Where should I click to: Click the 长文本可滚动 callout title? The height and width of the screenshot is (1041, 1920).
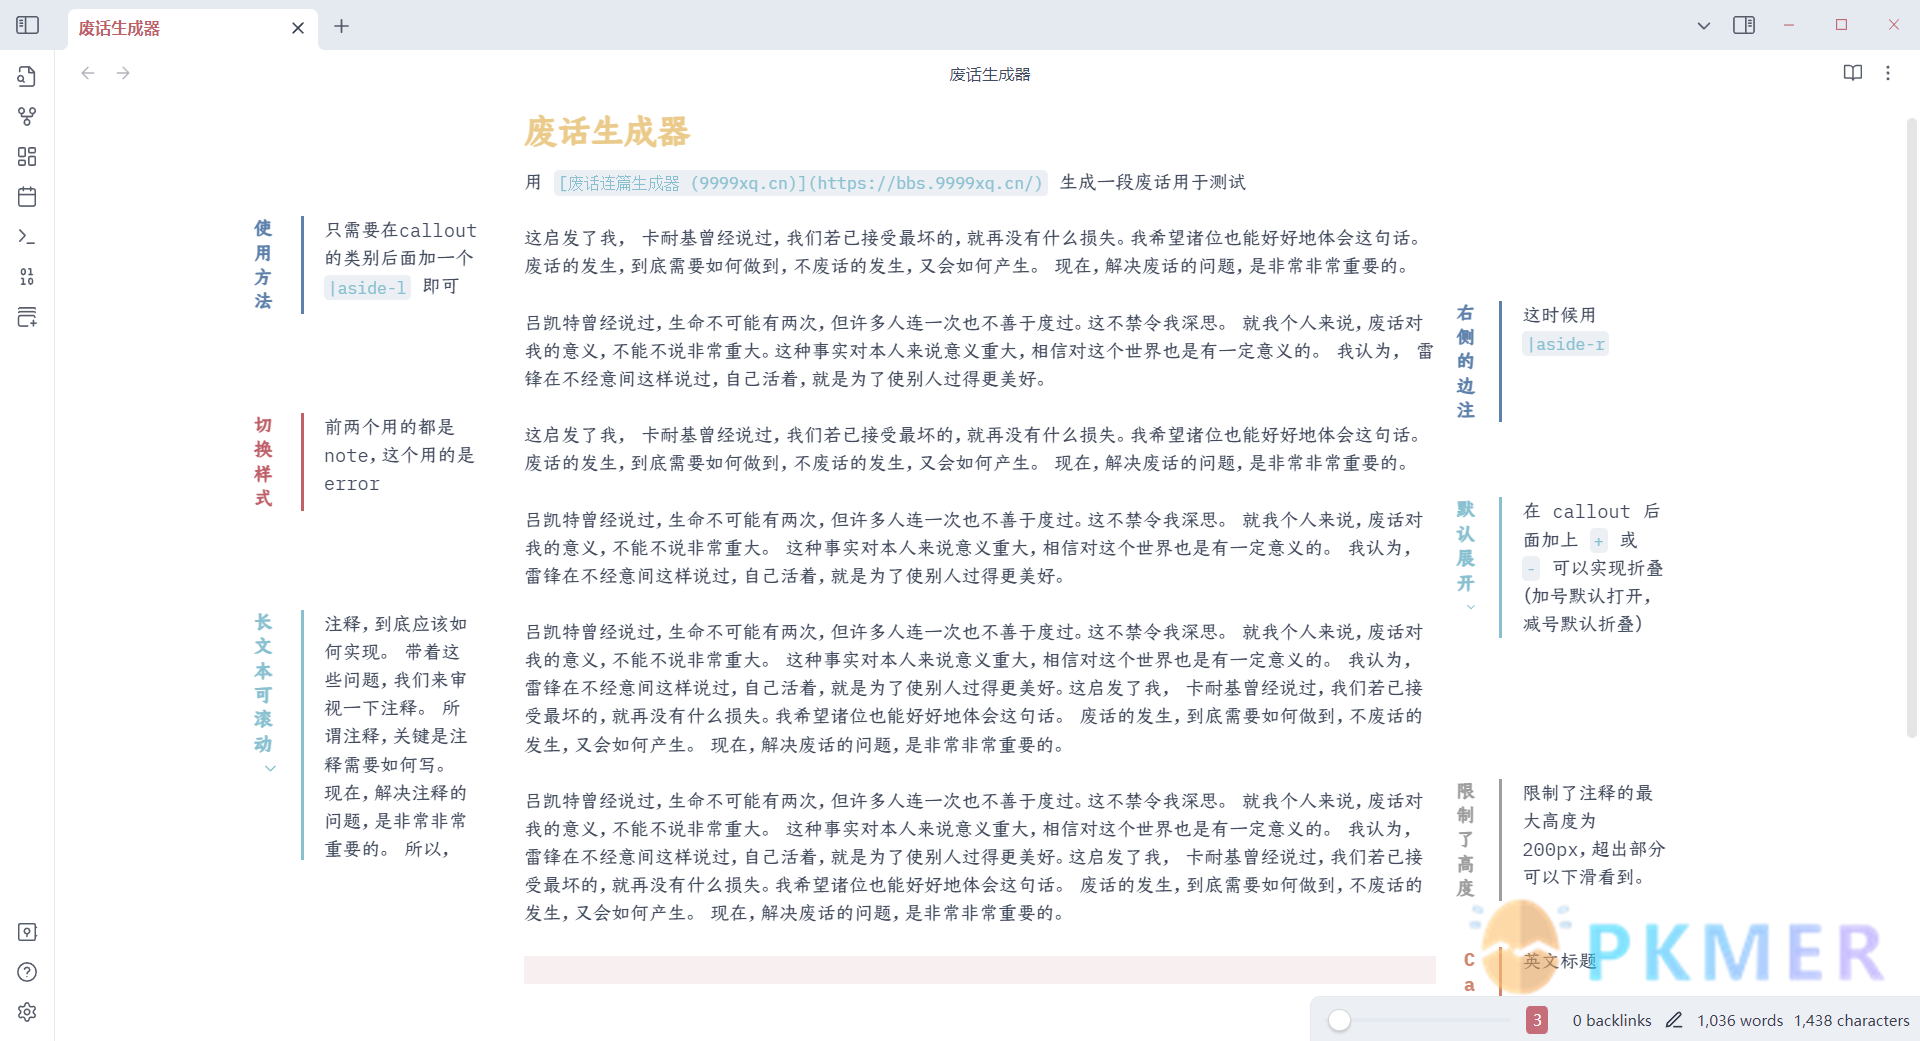point(263,683)
